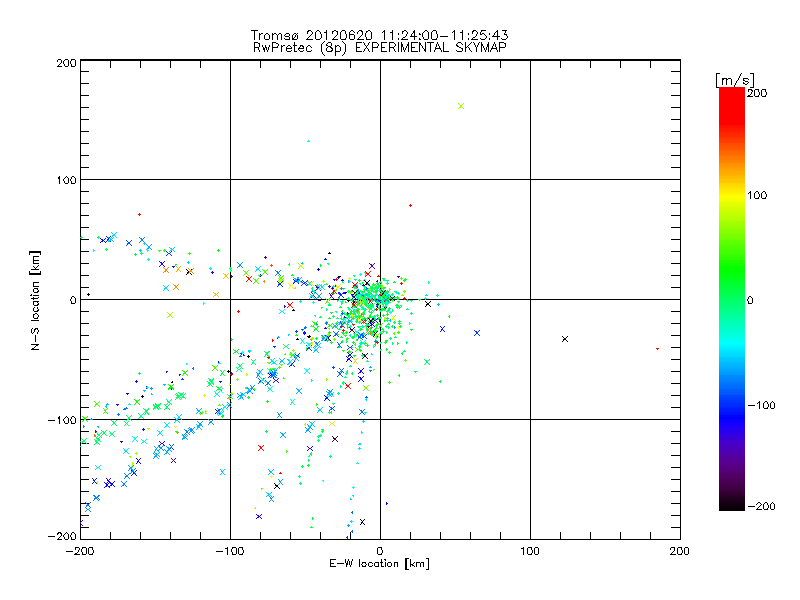This screenshot has width=800, height=600.
Task: Click the lone cyan point in the upper left quadrant
Action: (x=308, y=141)
